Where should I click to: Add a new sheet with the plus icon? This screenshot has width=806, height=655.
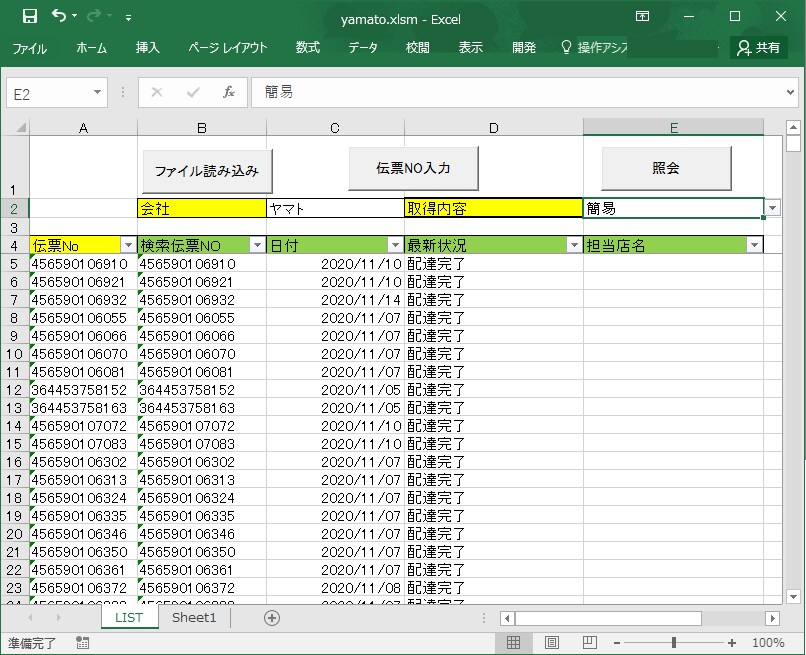(x=272, y=618)
